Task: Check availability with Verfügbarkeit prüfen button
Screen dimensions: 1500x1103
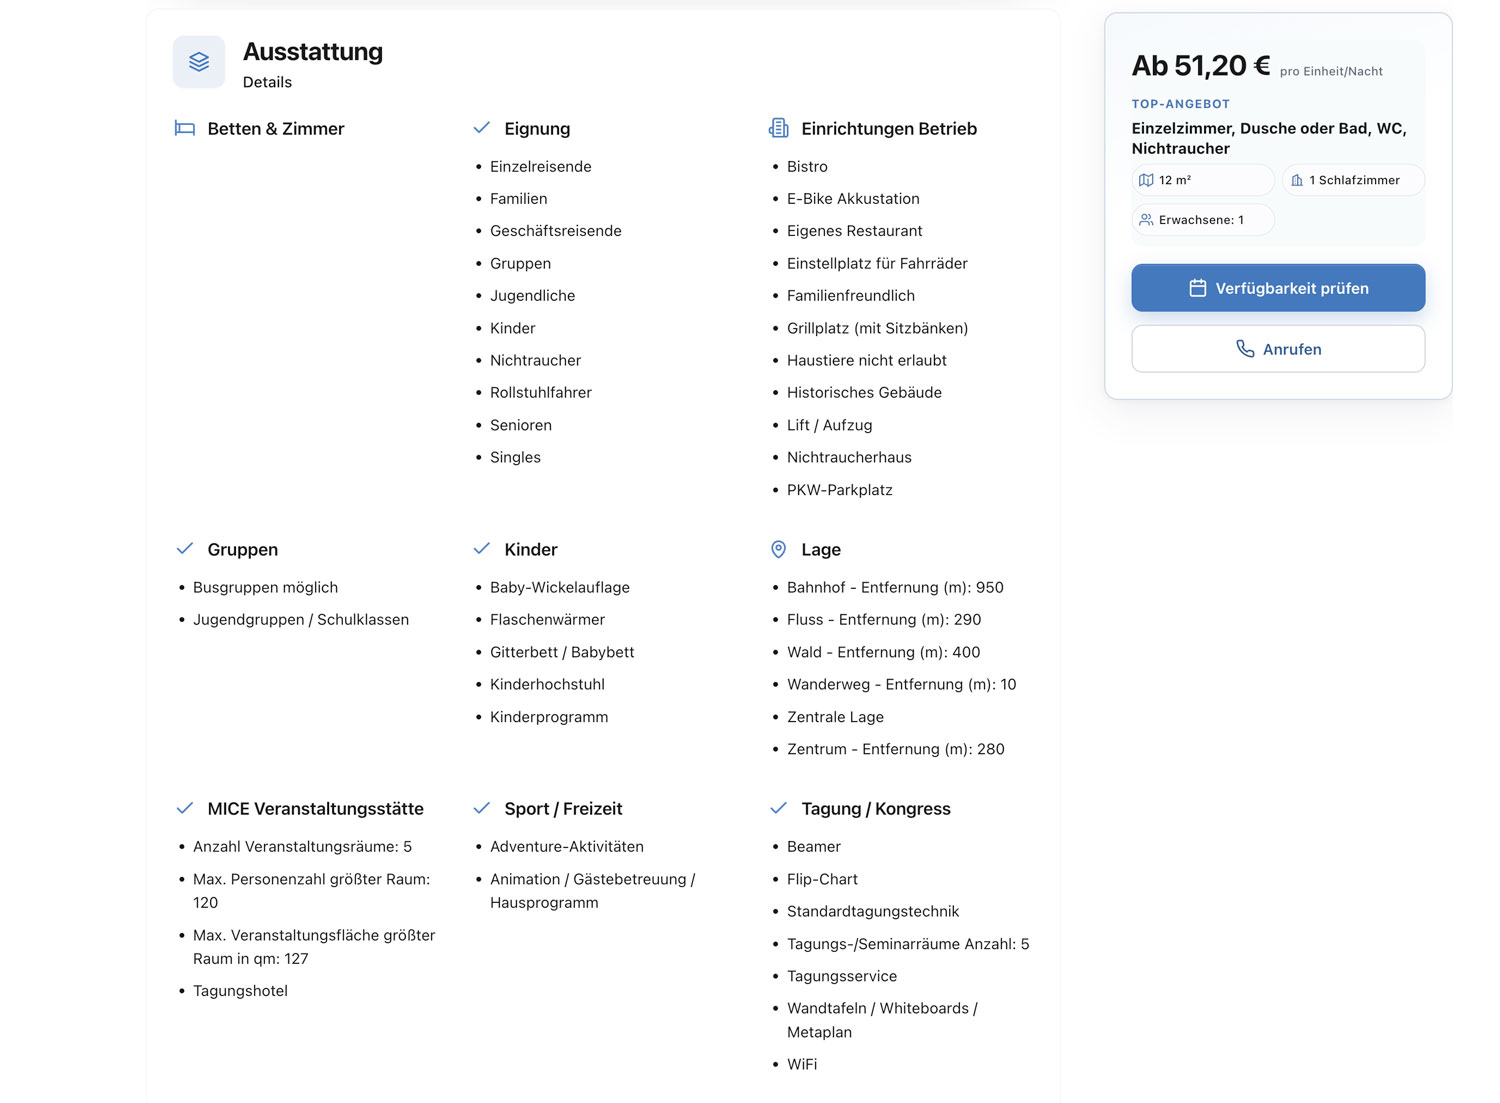Action: pos(1278,288)
